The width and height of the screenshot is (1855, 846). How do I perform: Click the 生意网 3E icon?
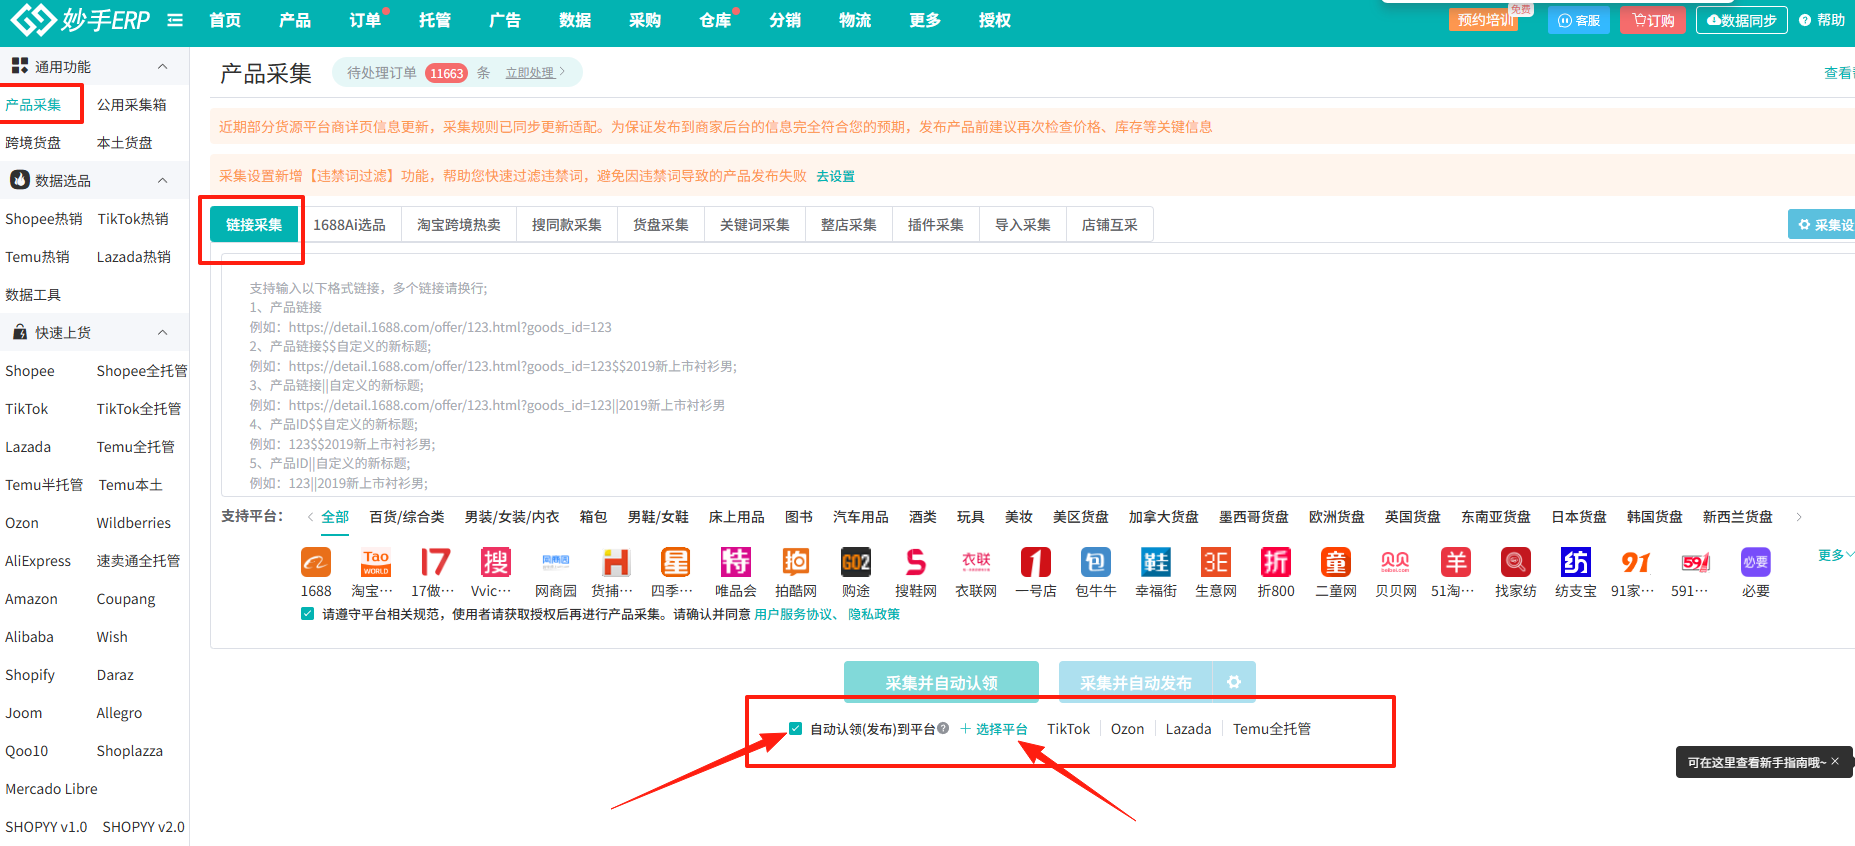1216,562
